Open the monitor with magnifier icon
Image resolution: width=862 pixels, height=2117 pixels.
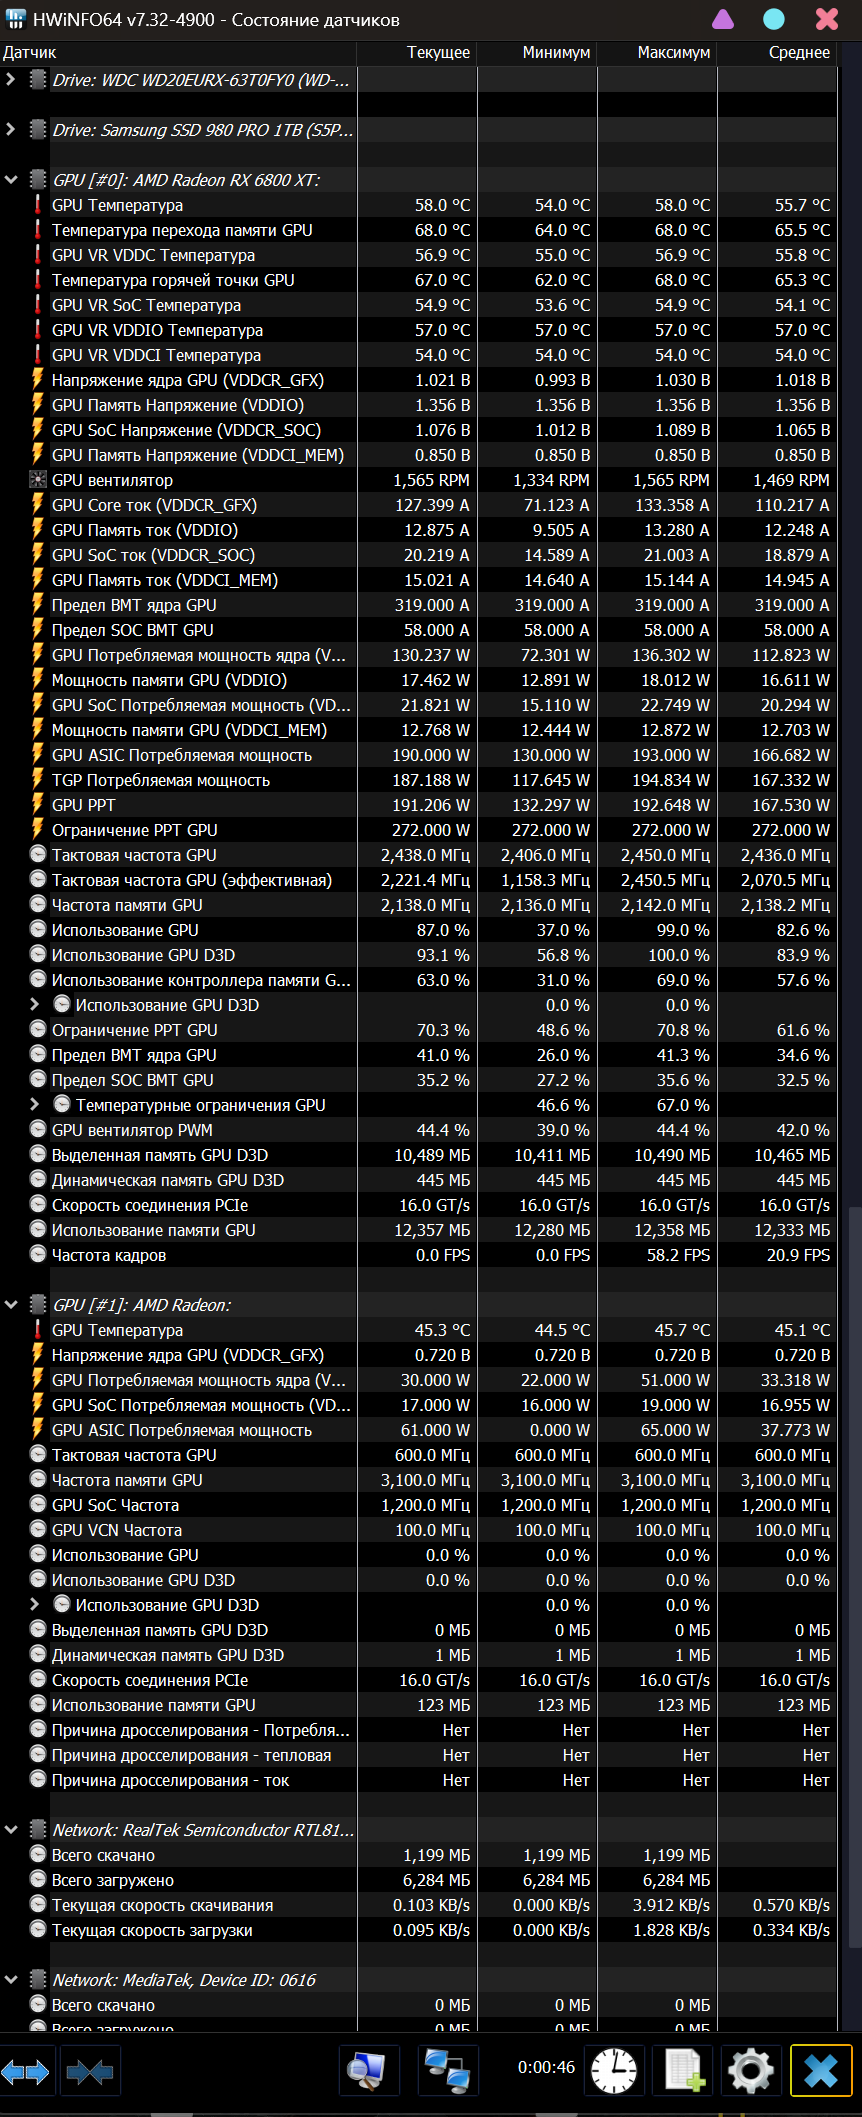point(366,2071)
